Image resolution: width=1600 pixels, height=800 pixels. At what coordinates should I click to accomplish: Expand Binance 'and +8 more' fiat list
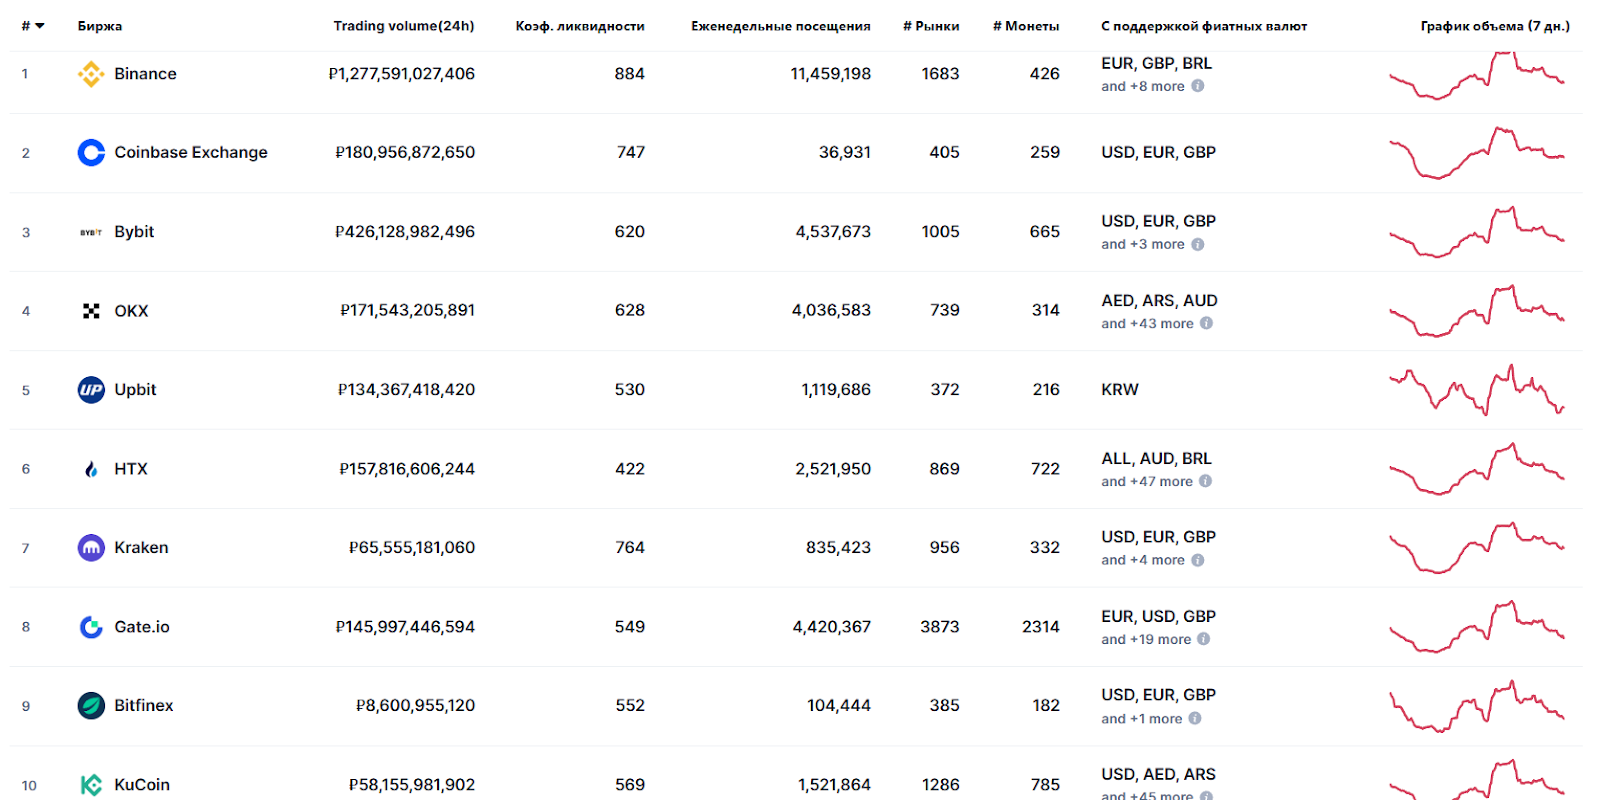1143,86
